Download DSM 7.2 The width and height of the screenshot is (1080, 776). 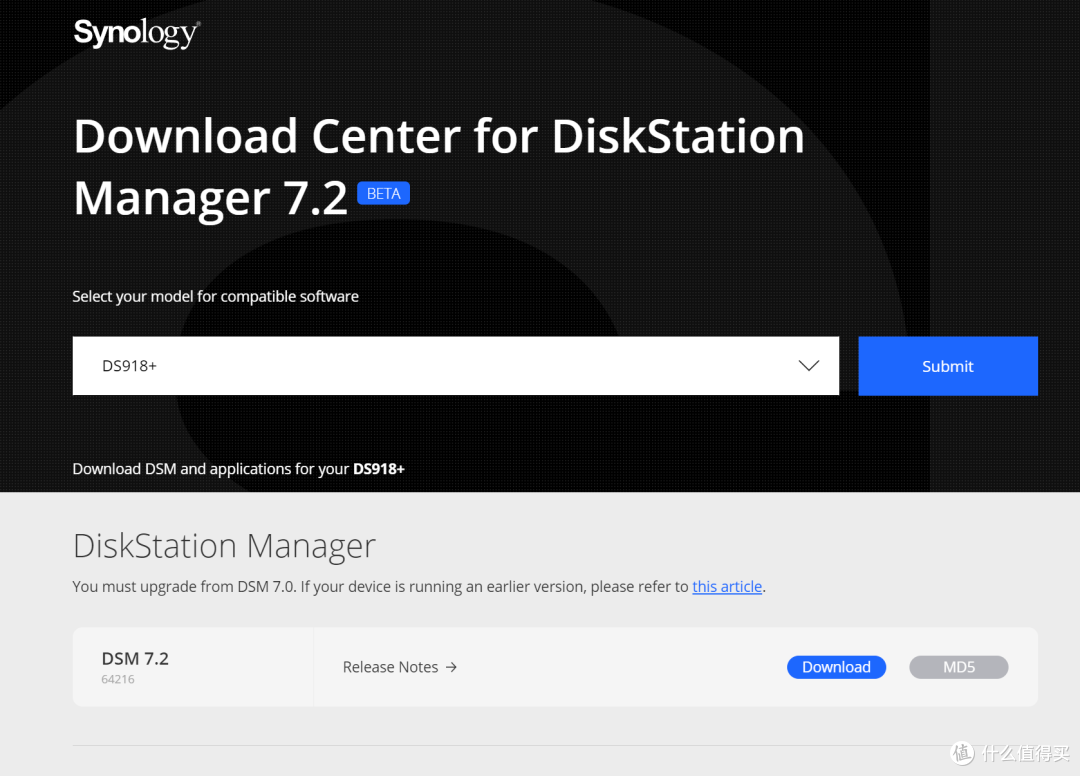coord(836,667)
